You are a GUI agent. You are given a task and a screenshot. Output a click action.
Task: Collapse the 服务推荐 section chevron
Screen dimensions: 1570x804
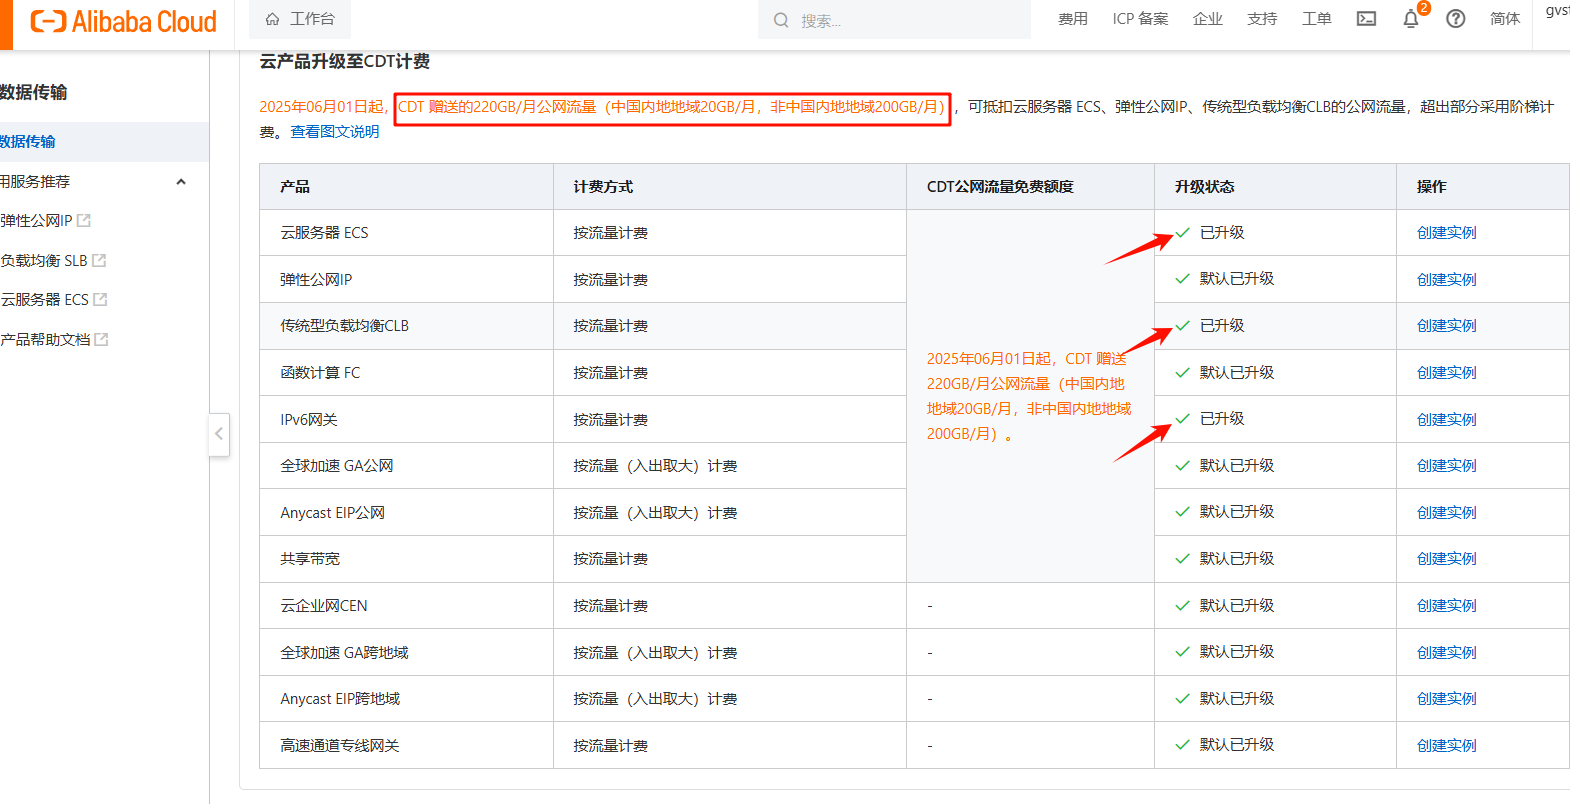click(x=181, y=182)
